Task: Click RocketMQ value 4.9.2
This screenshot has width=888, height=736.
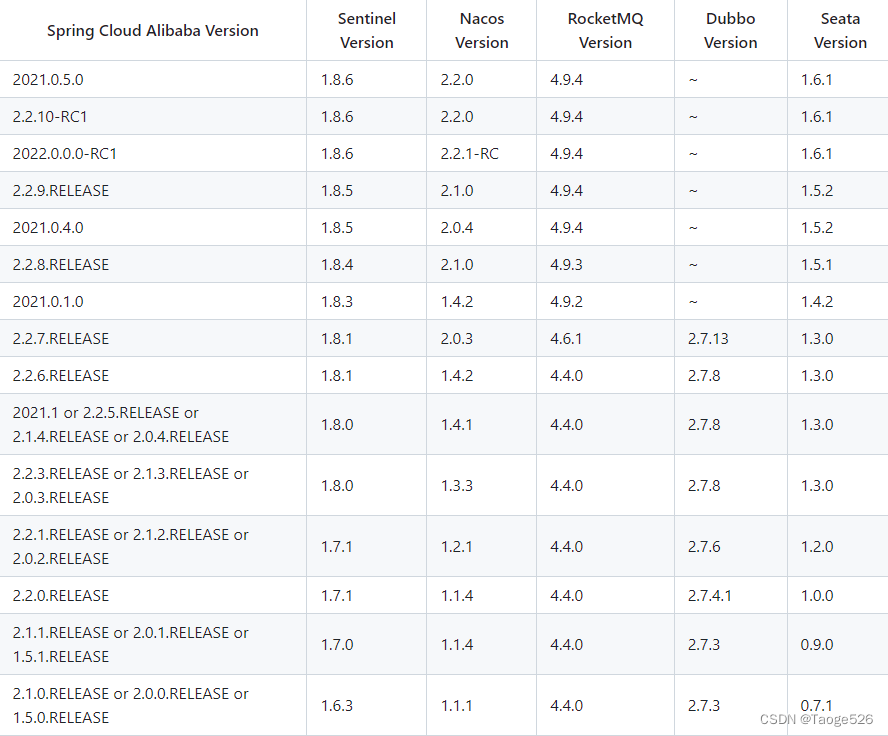Action: pyautogui.click(x=566, y=302)
